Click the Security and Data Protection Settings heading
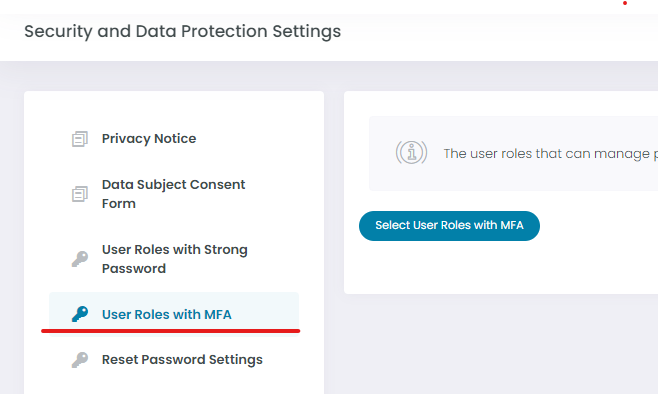Image resolution: width=658 pixels, height=394 pixels. (183, 31)
